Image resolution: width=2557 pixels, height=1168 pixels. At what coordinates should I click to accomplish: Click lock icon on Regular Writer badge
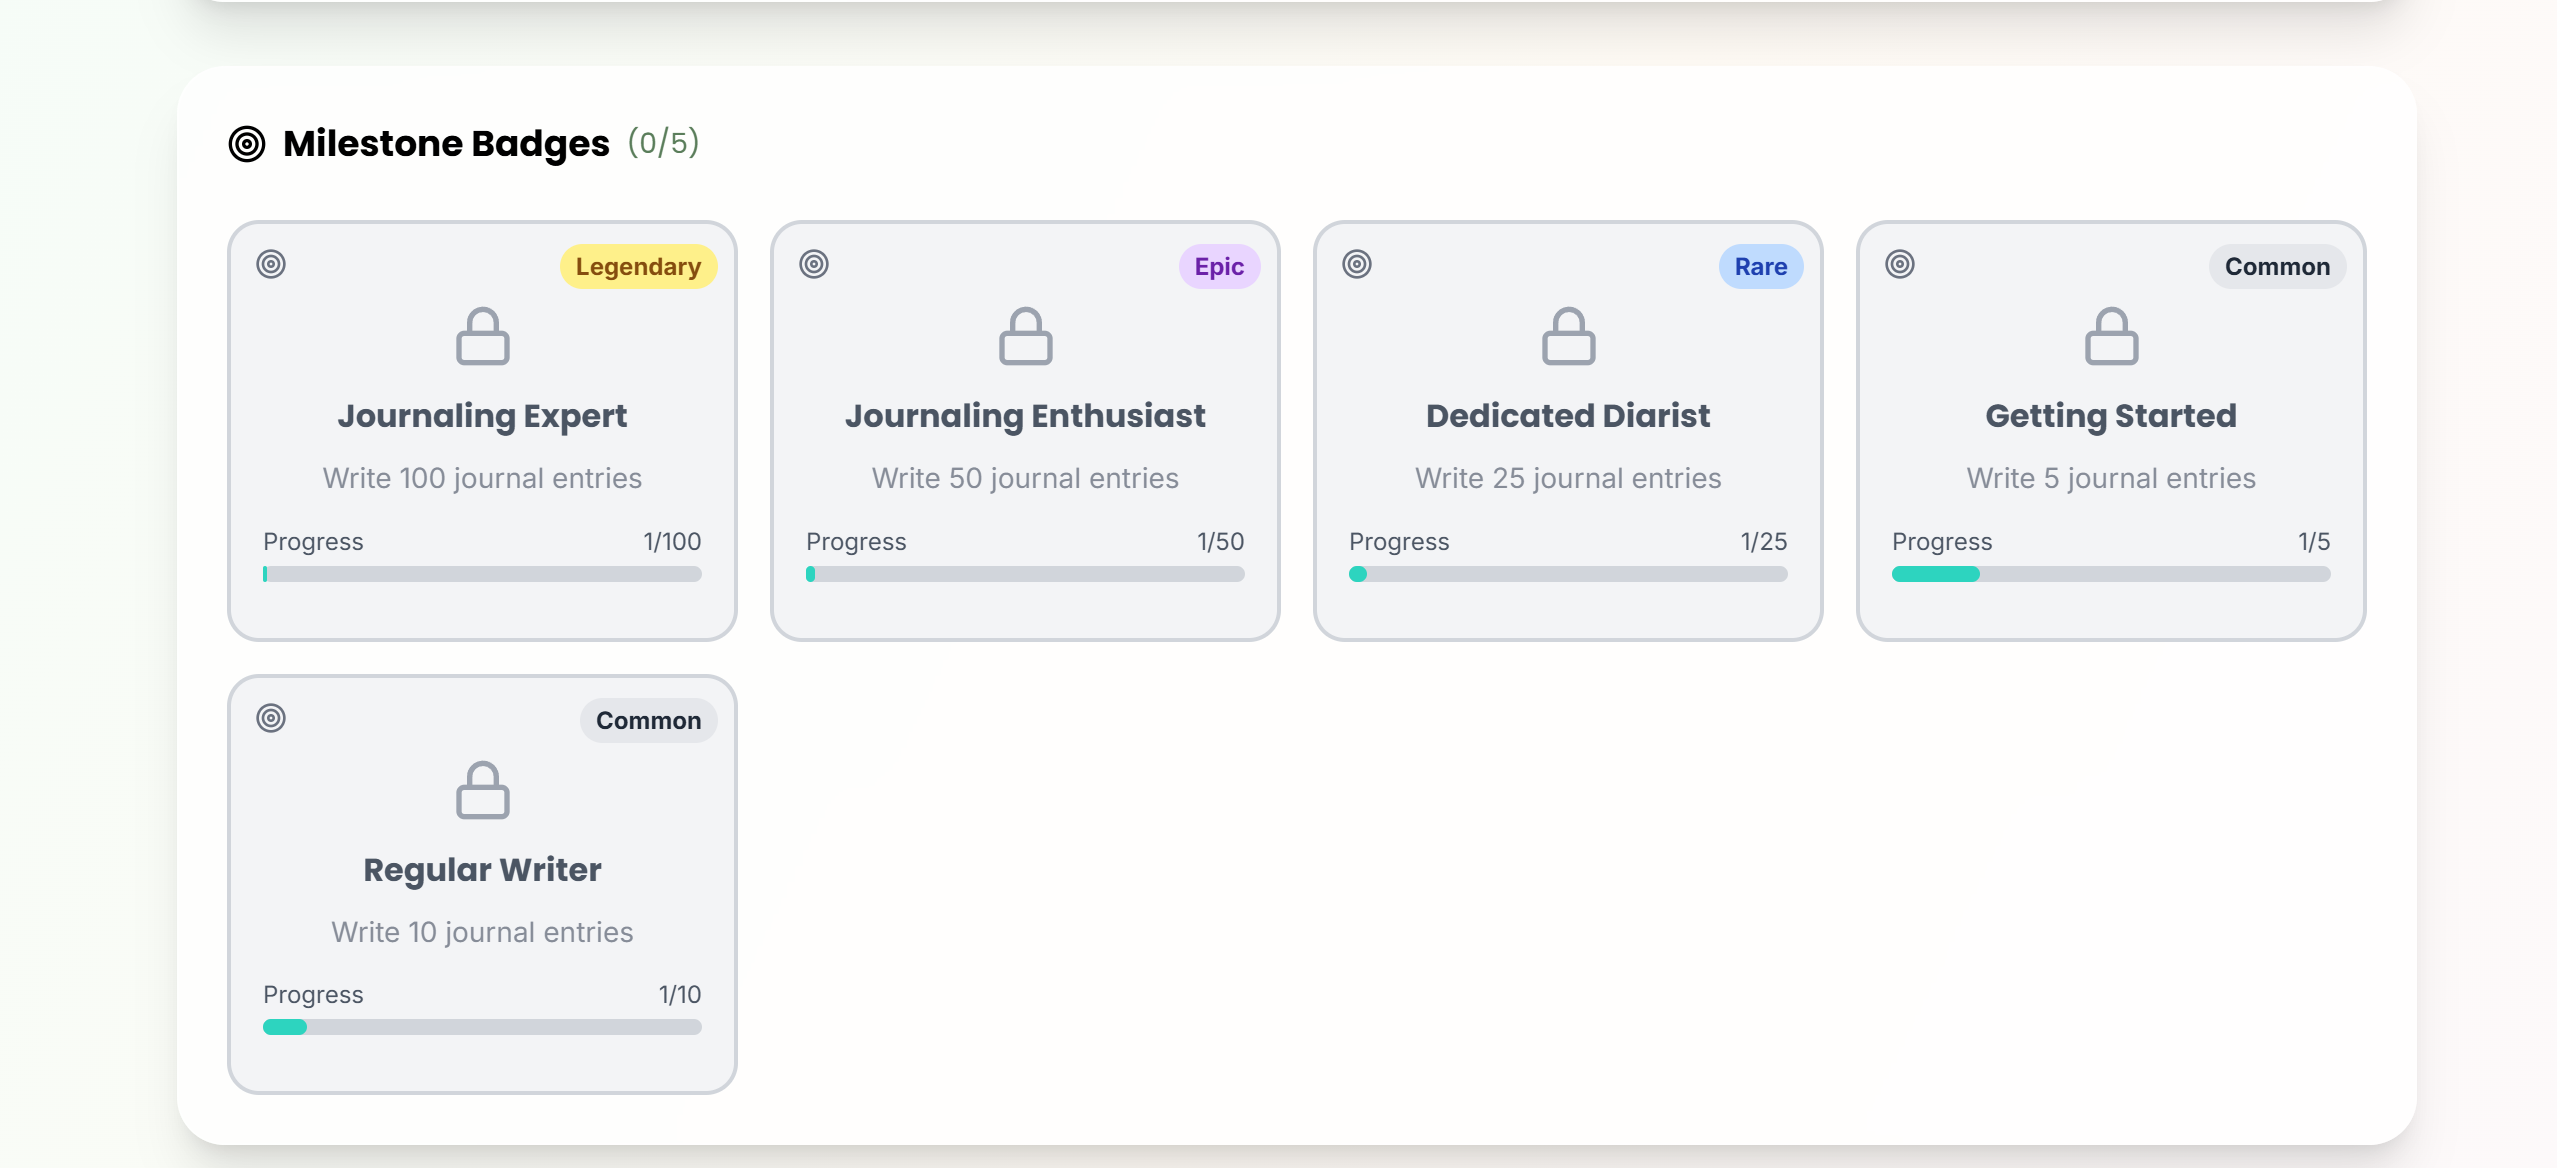click(x=482, y=790)
